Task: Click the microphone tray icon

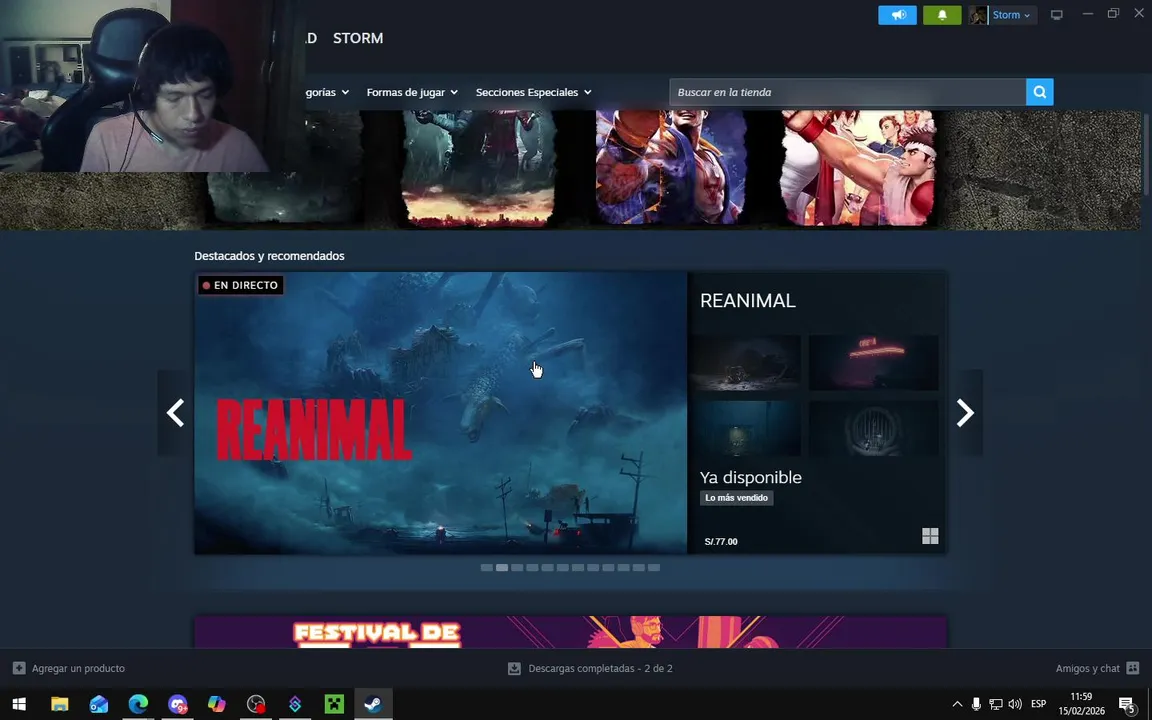Action: pyautogui.click(x=976, y=704)
